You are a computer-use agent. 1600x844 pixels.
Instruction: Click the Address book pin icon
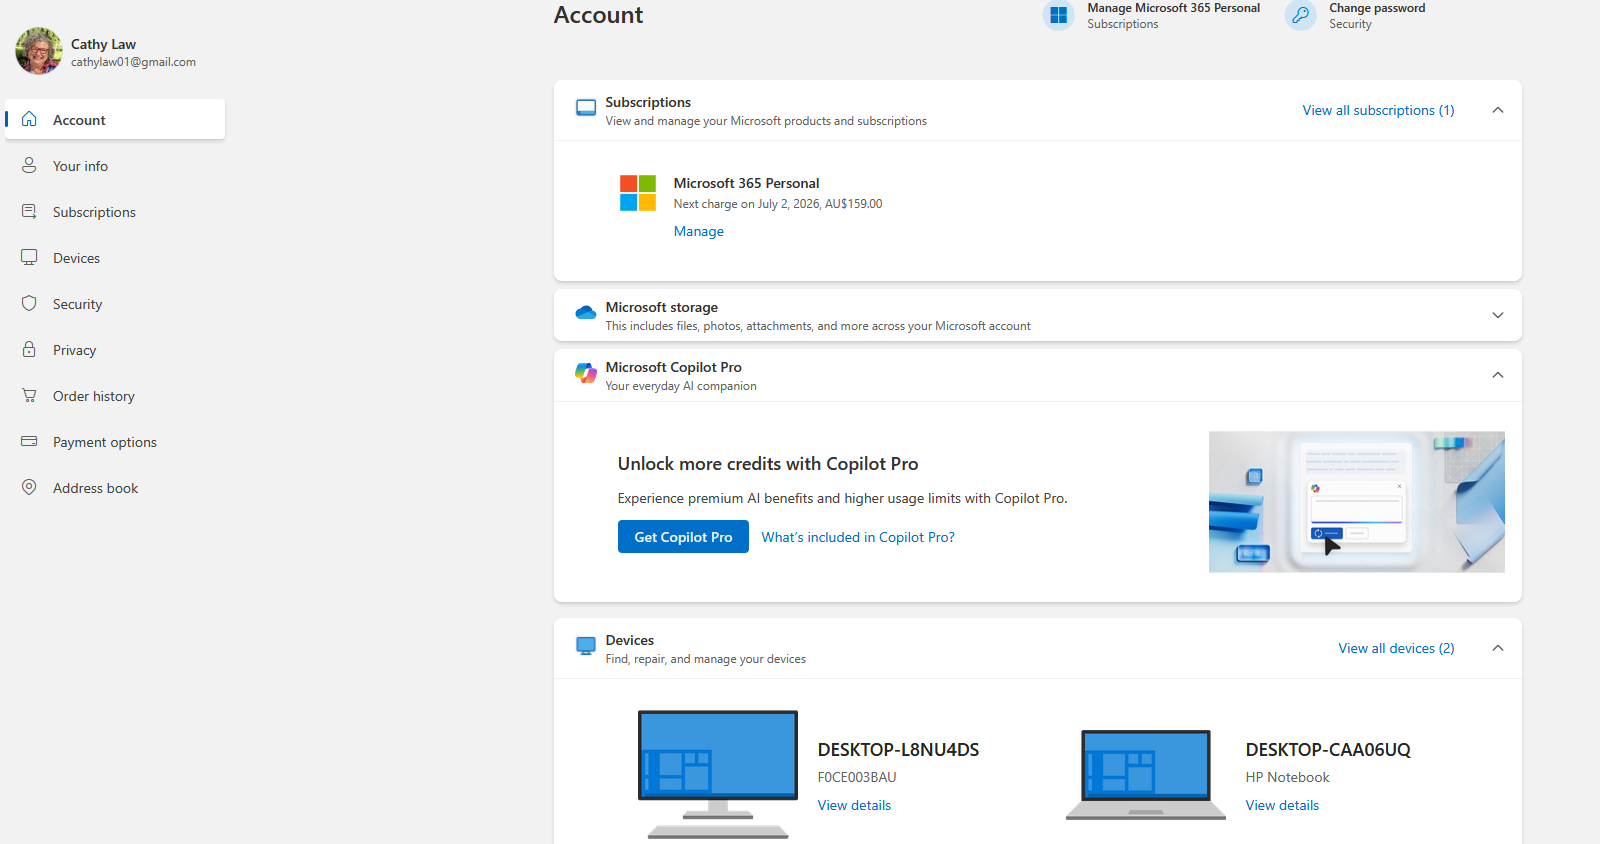(x=29, y=487)
